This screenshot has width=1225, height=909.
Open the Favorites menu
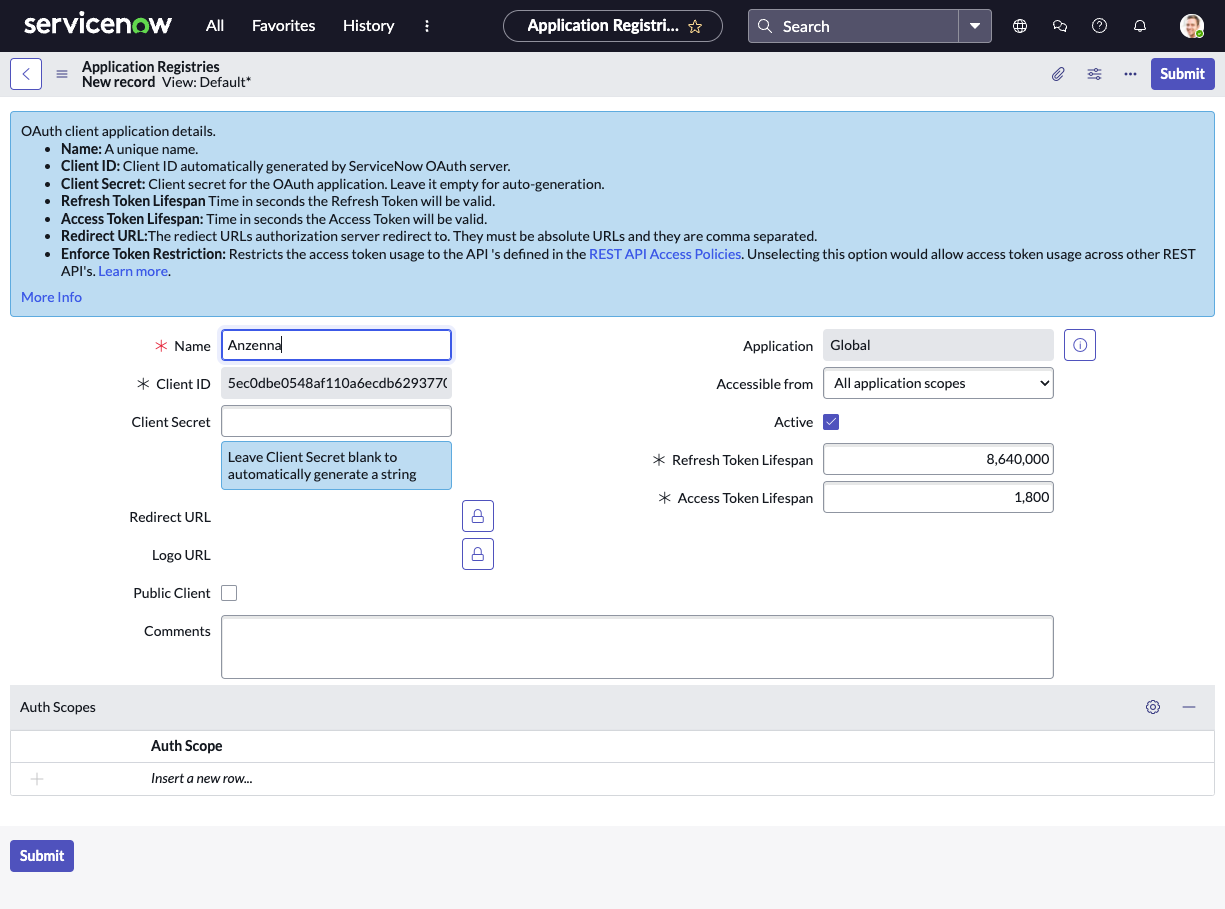[283, 26]
